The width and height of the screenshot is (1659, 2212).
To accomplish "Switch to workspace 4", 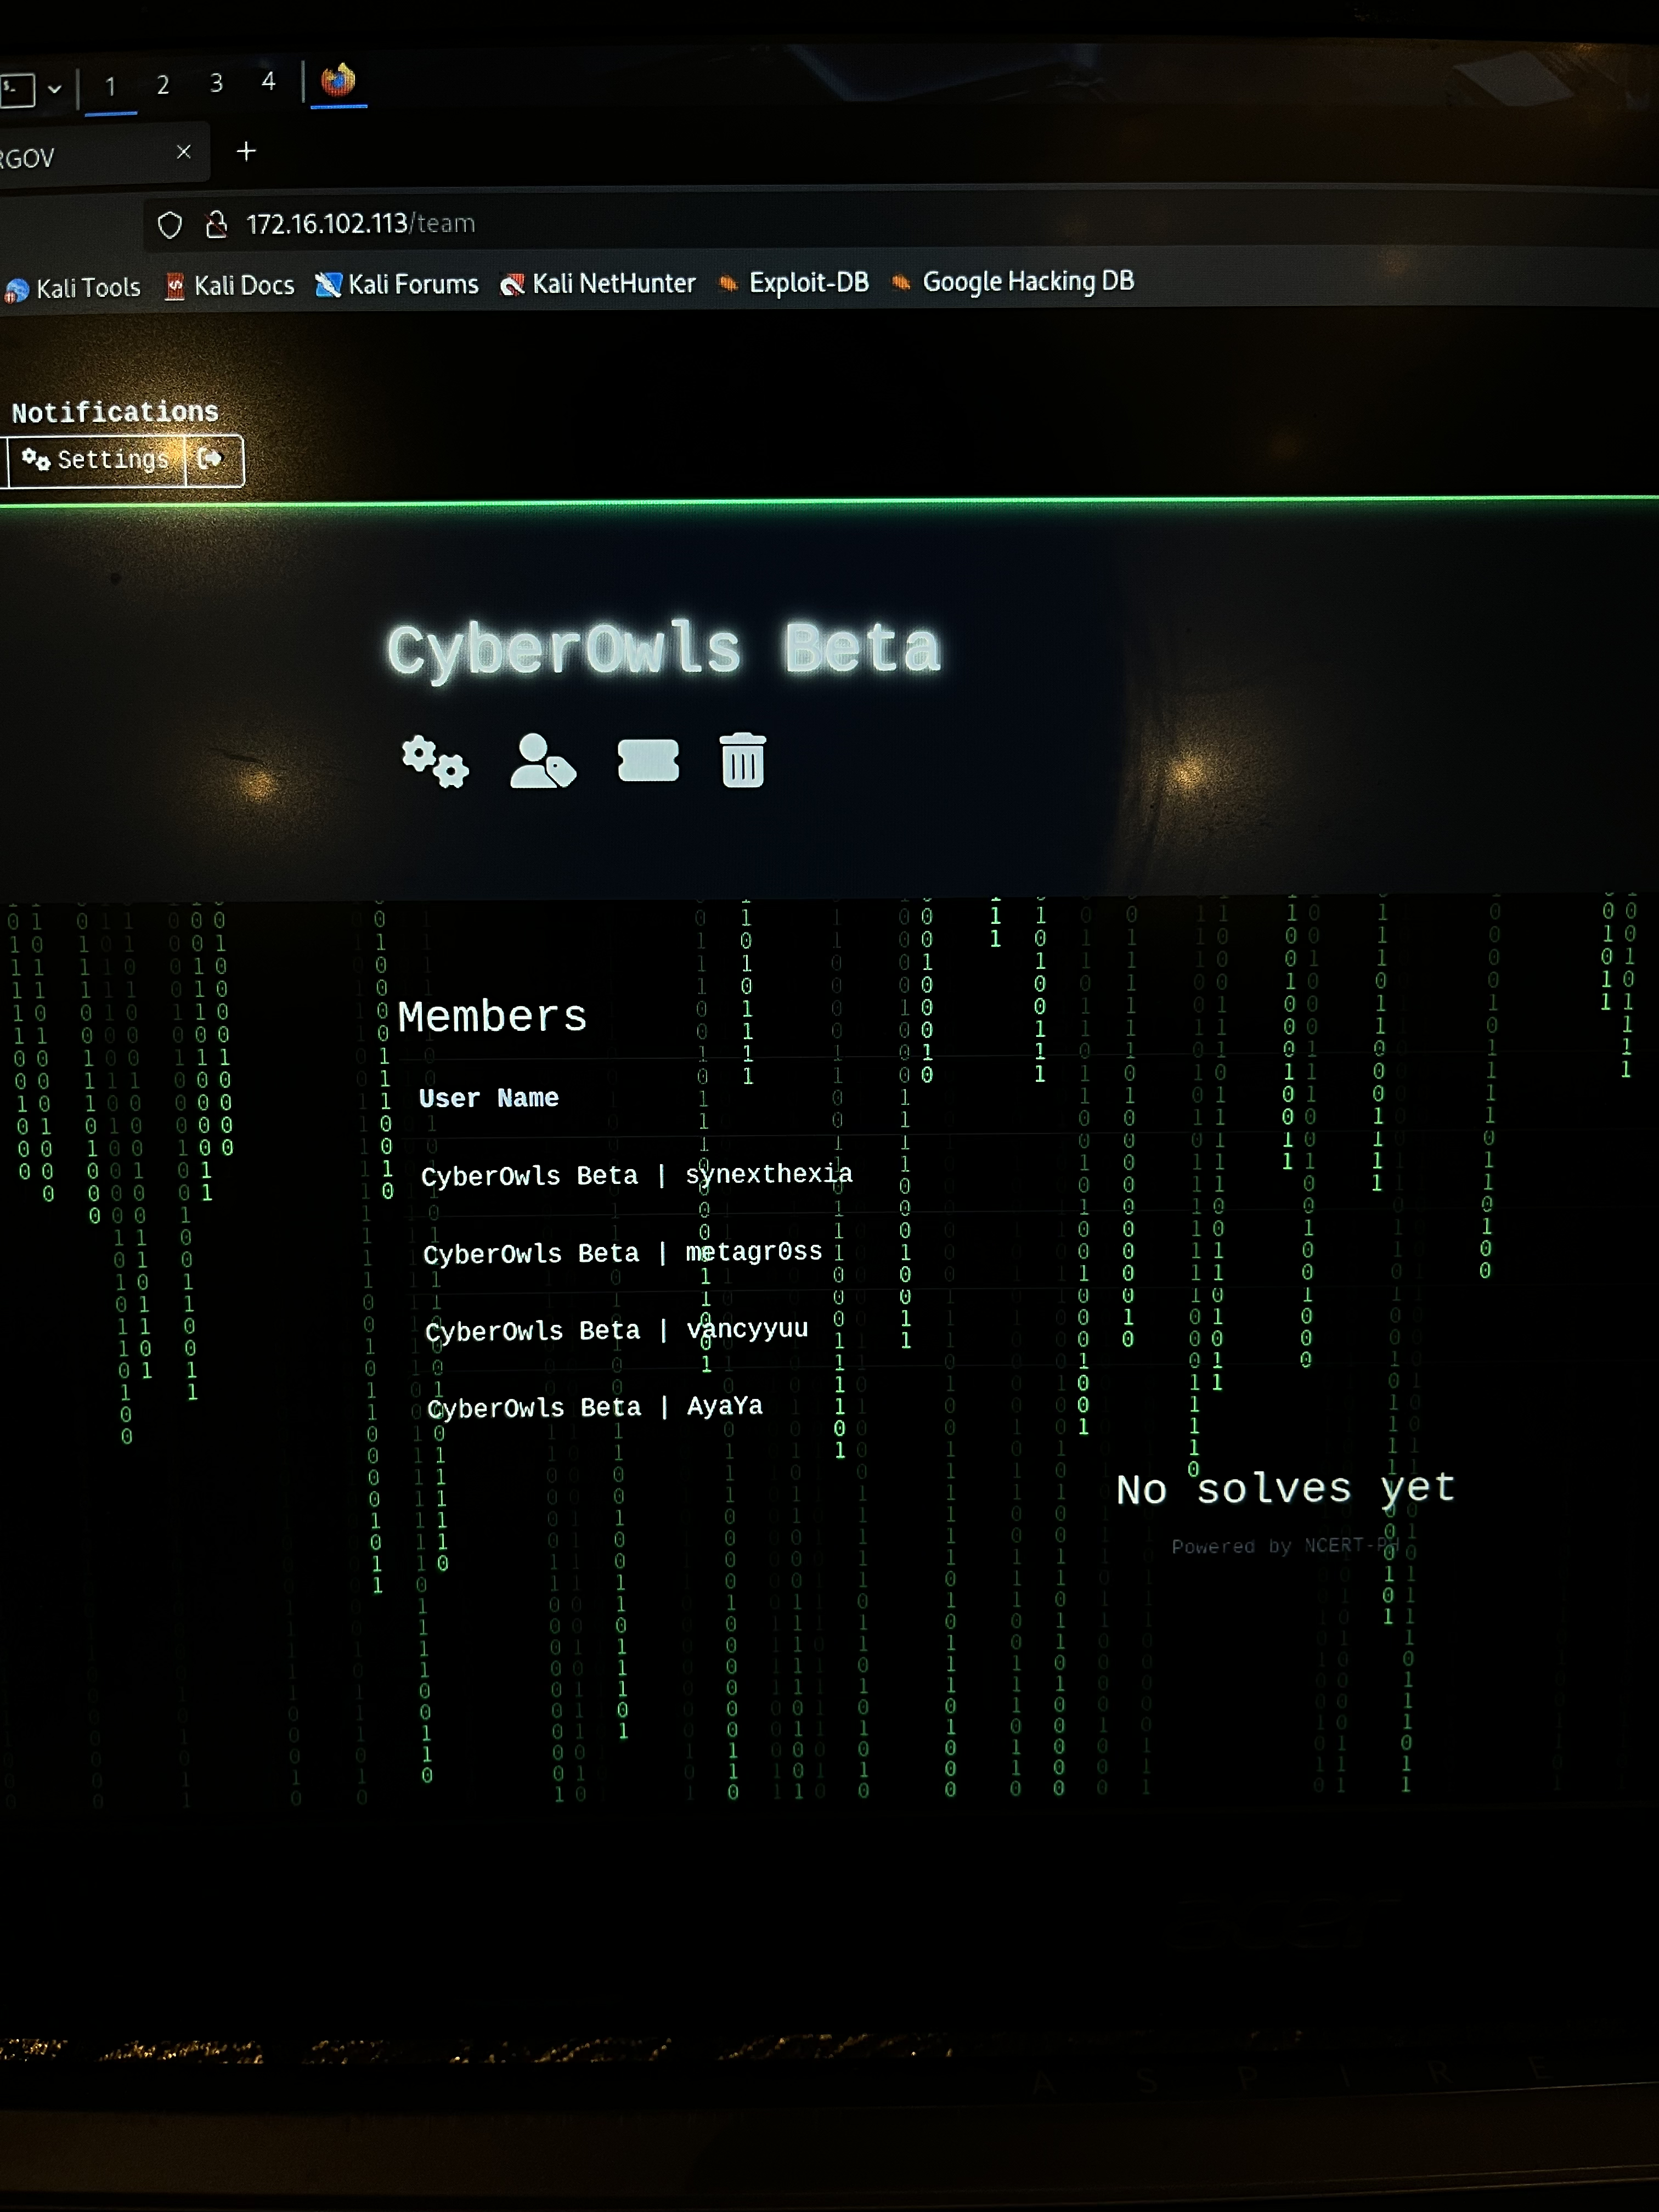I will pyautogui.click(x=268, y=81).
